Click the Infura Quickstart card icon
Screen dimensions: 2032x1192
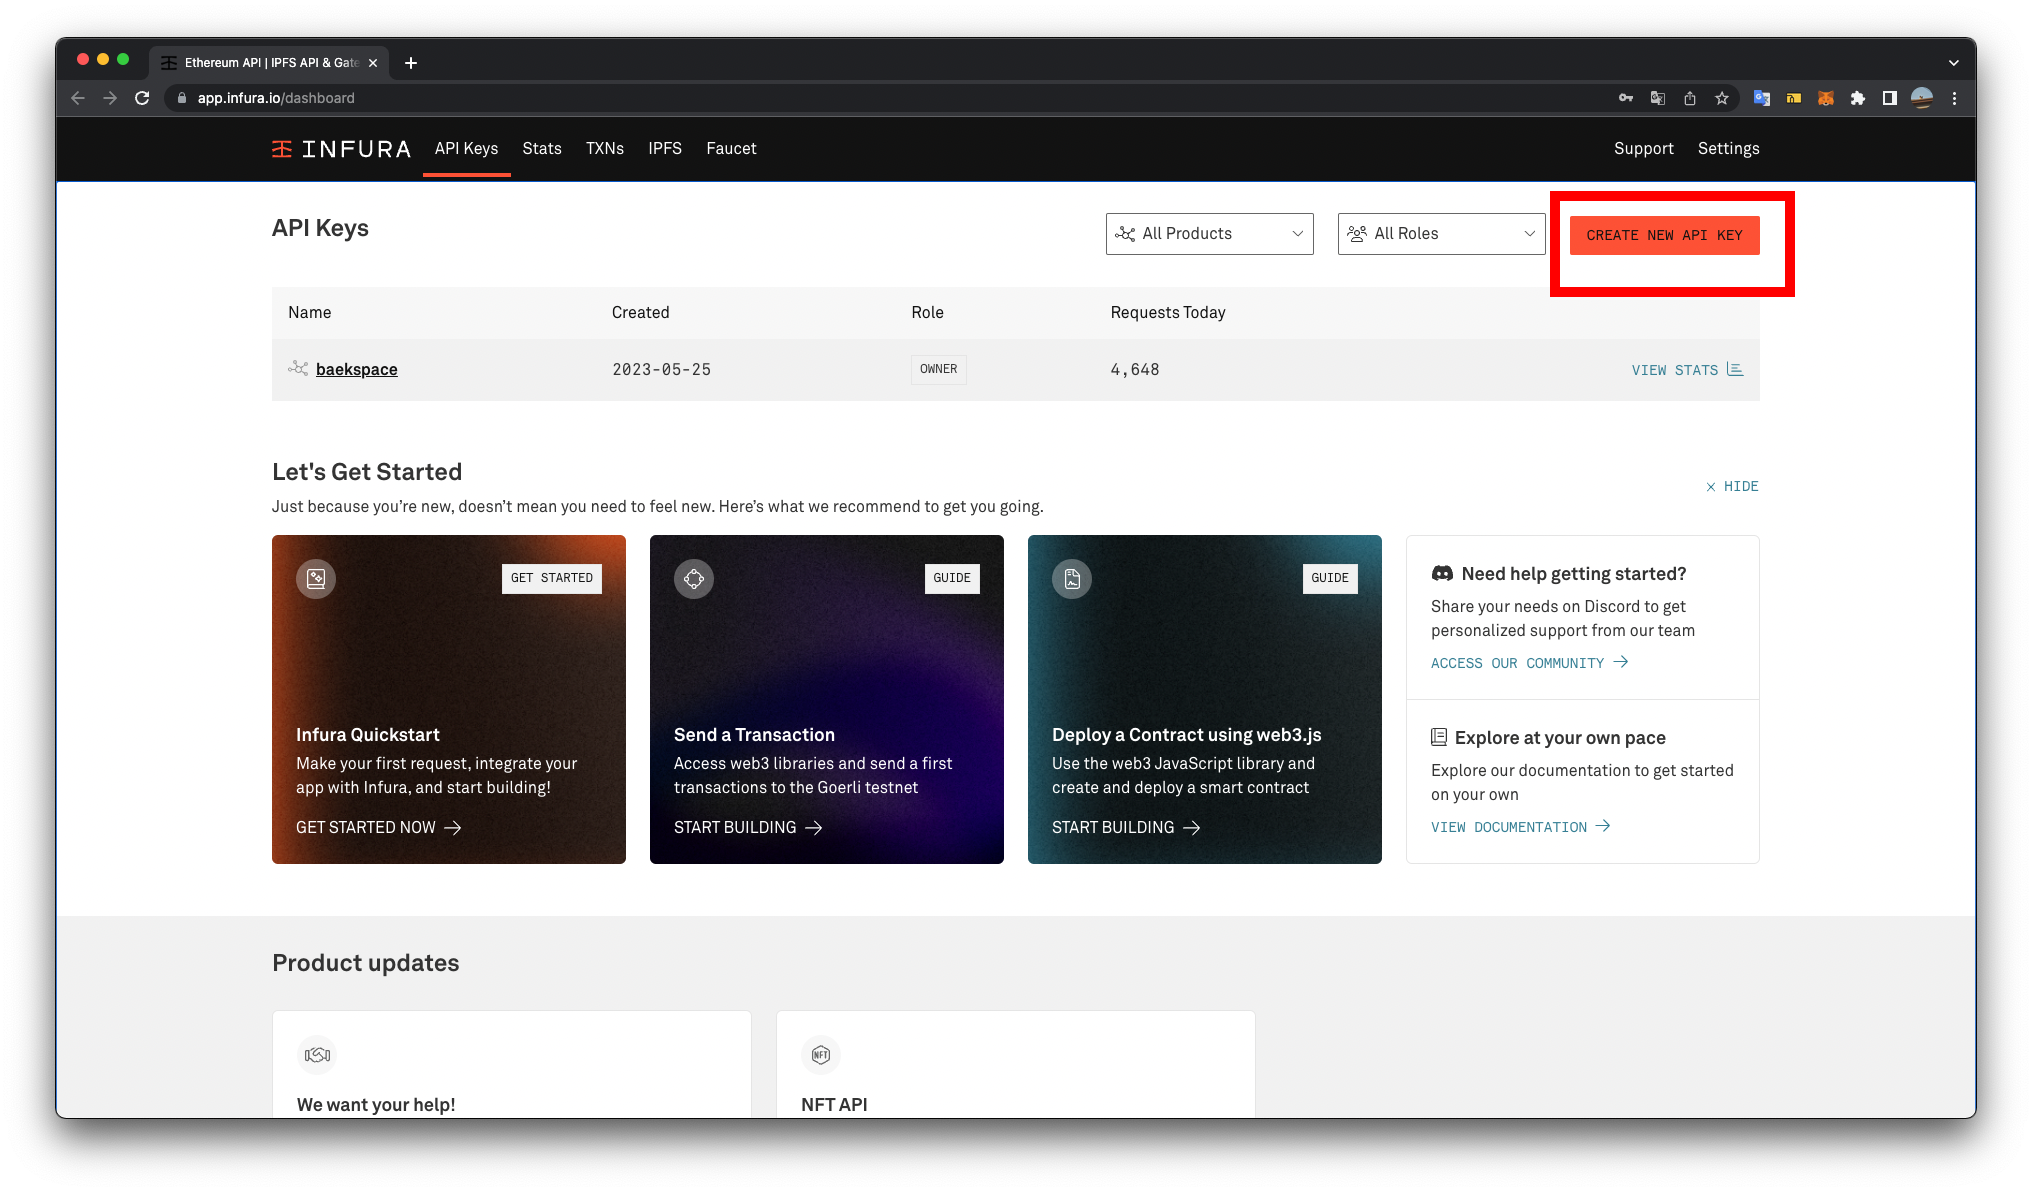point(316,578)
